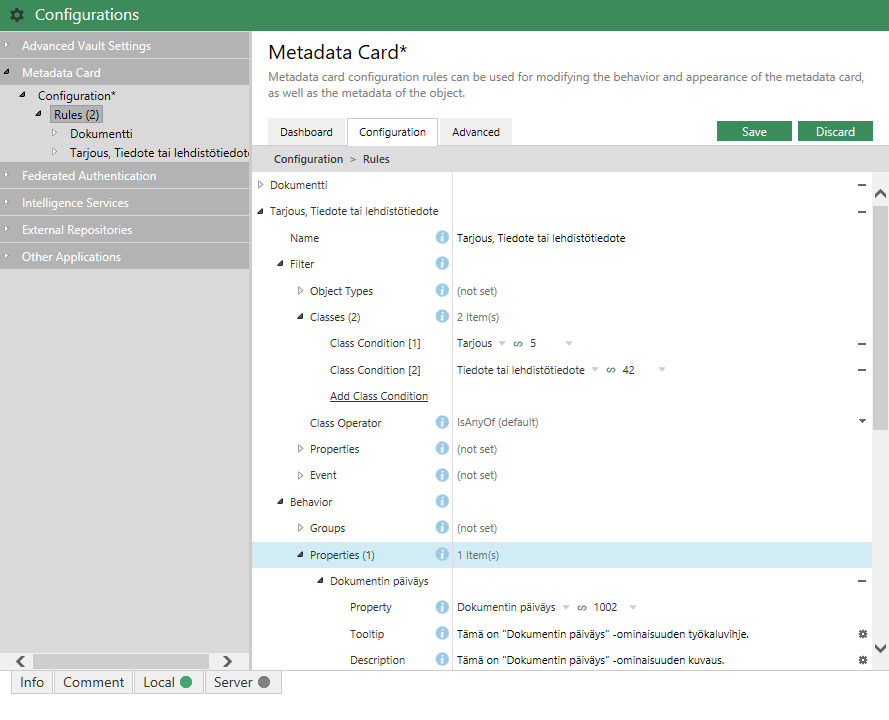Image resolution: width=889 pixels, height=720 pixels.
Task: Click the info icon next to Name
Action: point(442,238)
